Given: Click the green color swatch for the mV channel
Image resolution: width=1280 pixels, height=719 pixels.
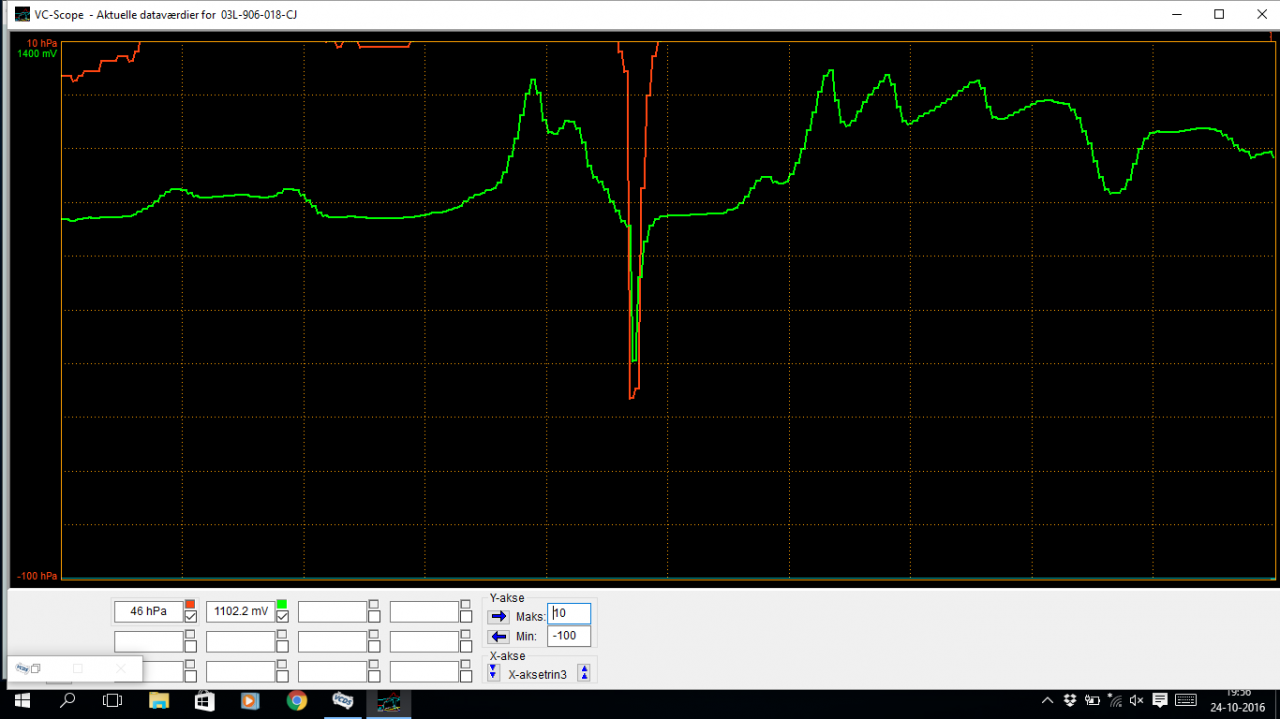Looking at the screenshot, I should coord(282,603).
